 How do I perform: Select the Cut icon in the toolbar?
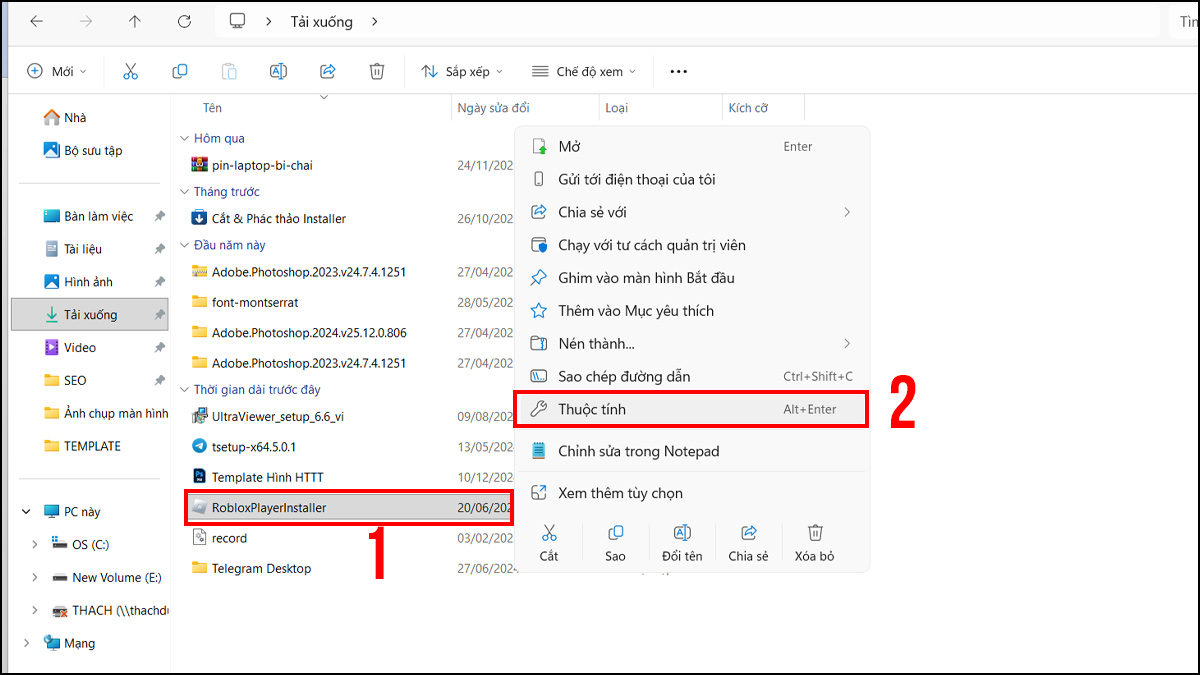point(129,71)
